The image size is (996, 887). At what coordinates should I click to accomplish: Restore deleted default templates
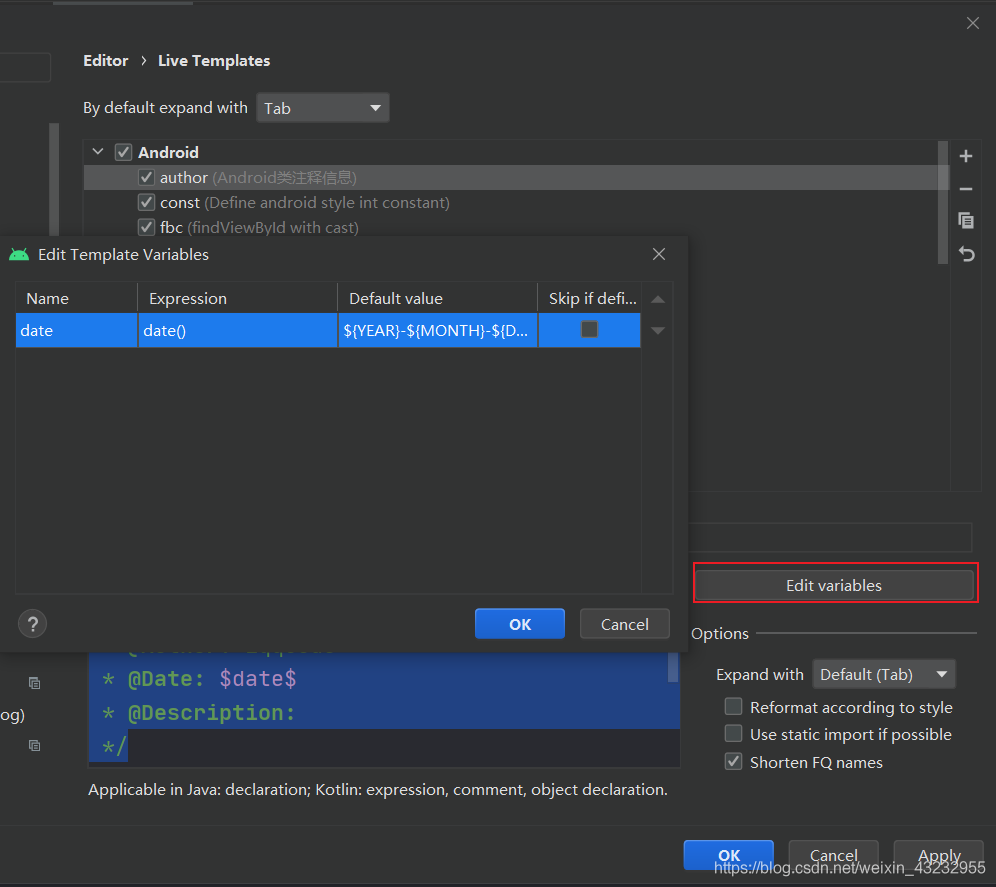click(x=965, y=254)
